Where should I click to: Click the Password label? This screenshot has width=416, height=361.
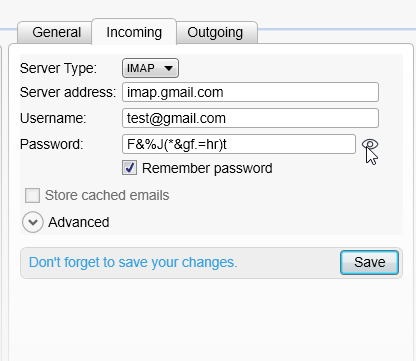[x=52, y=144]
